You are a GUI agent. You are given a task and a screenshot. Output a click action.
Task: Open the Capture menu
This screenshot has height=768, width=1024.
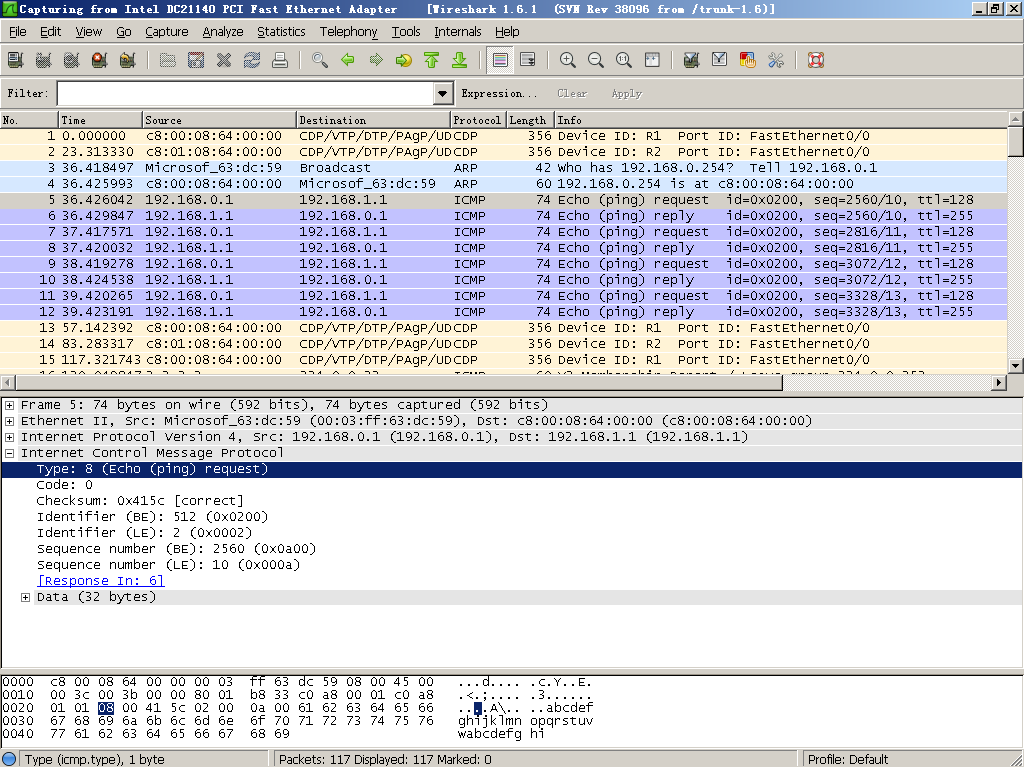pyautogui.click(x=167, y=31)
